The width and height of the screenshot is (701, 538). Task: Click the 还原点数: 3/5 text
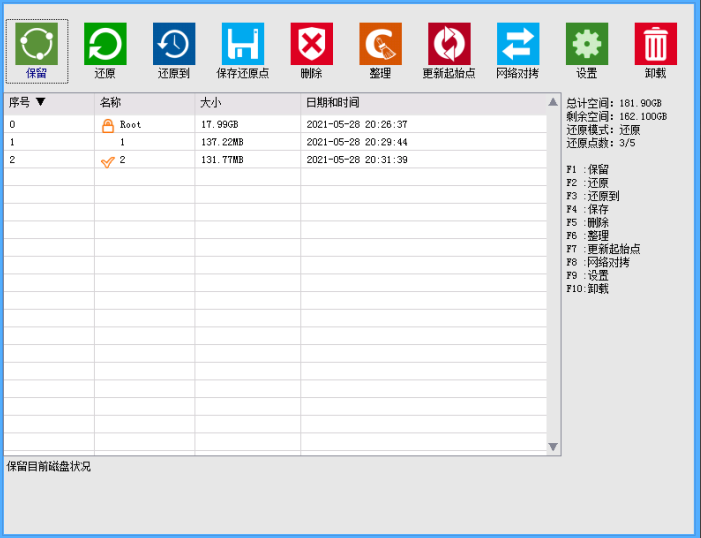point(601,143)
